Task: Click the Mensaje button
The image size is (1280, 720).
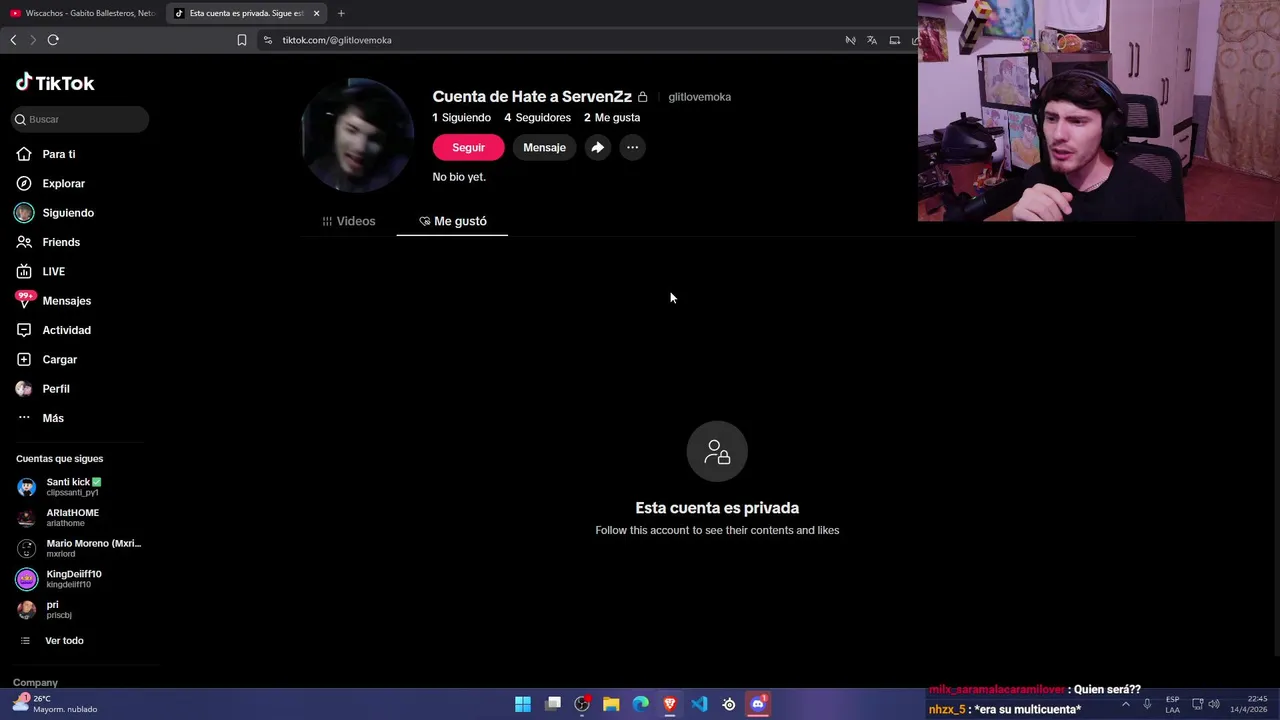Action: [544, 147]
